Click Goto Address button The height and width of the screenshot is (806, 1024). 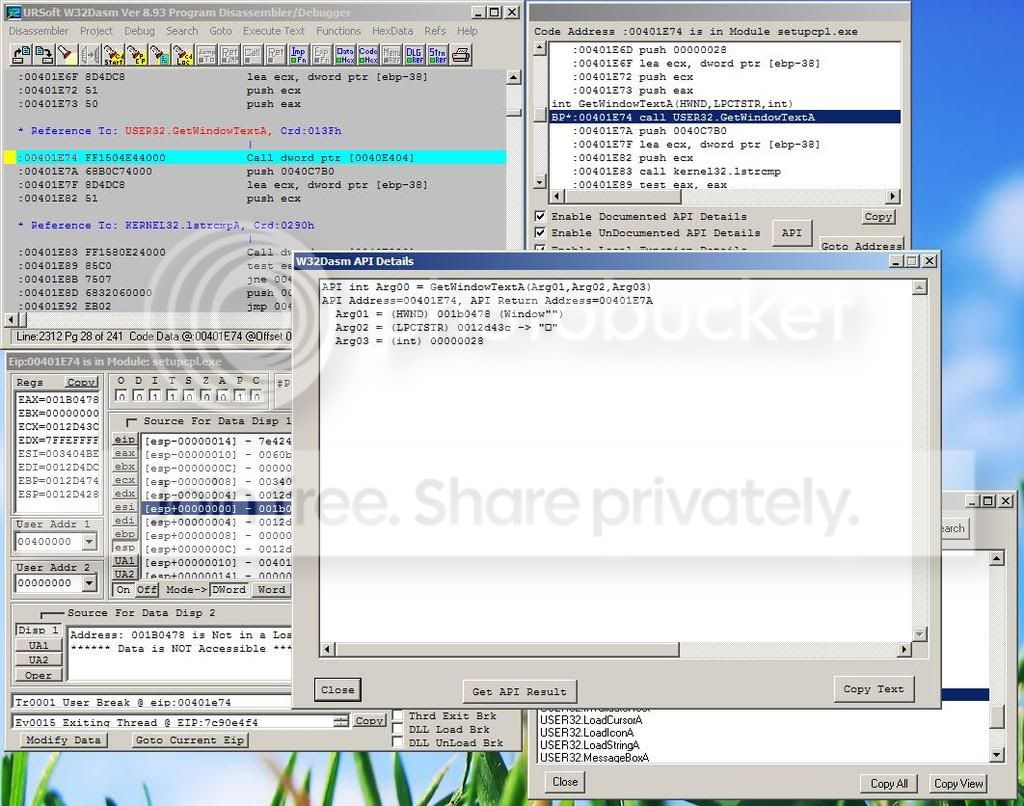(861, 245)
